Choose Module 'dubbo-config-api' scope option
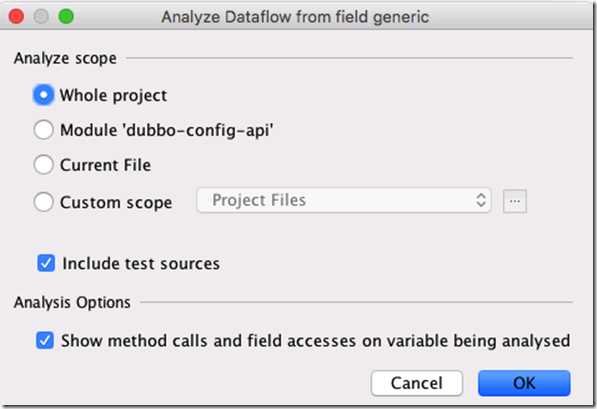The width and height of the screenshot is (597, 409). pos(43,130)
